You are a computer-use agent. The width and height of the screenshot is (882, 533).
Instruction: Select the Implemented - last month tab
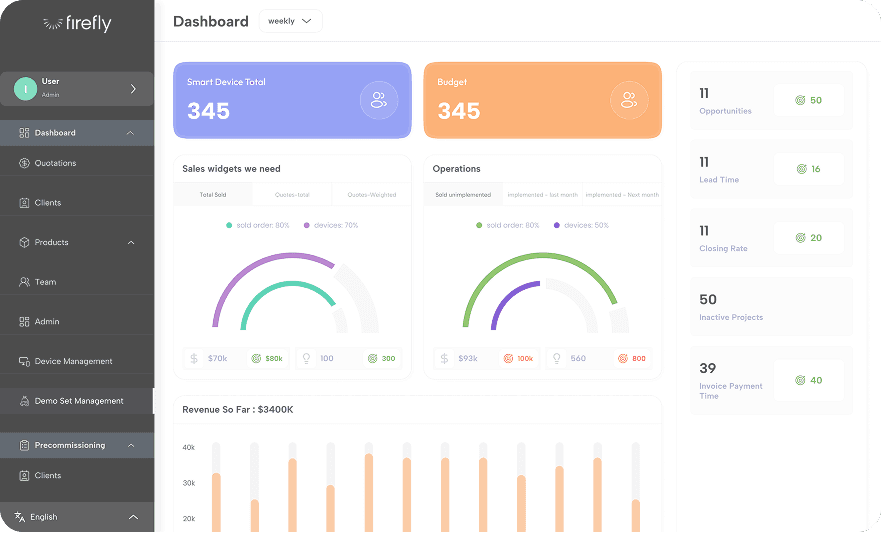pos(542,195)
